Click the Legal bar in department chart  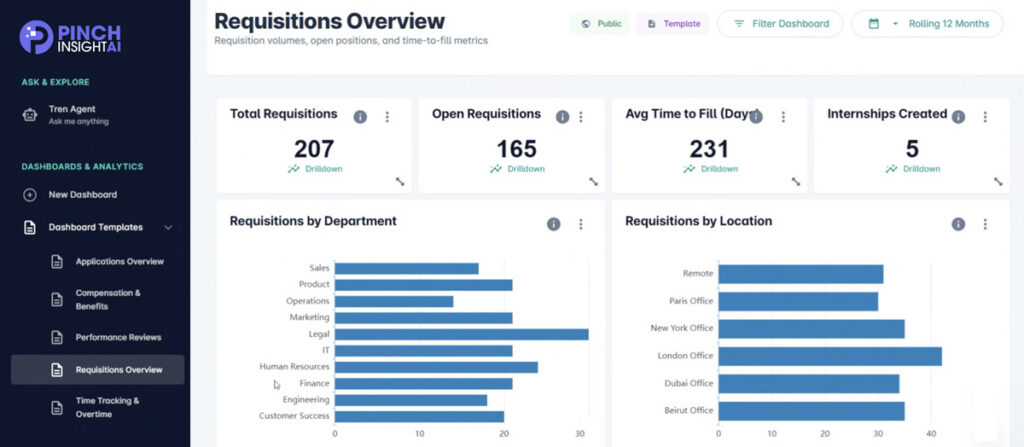coord(461,334)
